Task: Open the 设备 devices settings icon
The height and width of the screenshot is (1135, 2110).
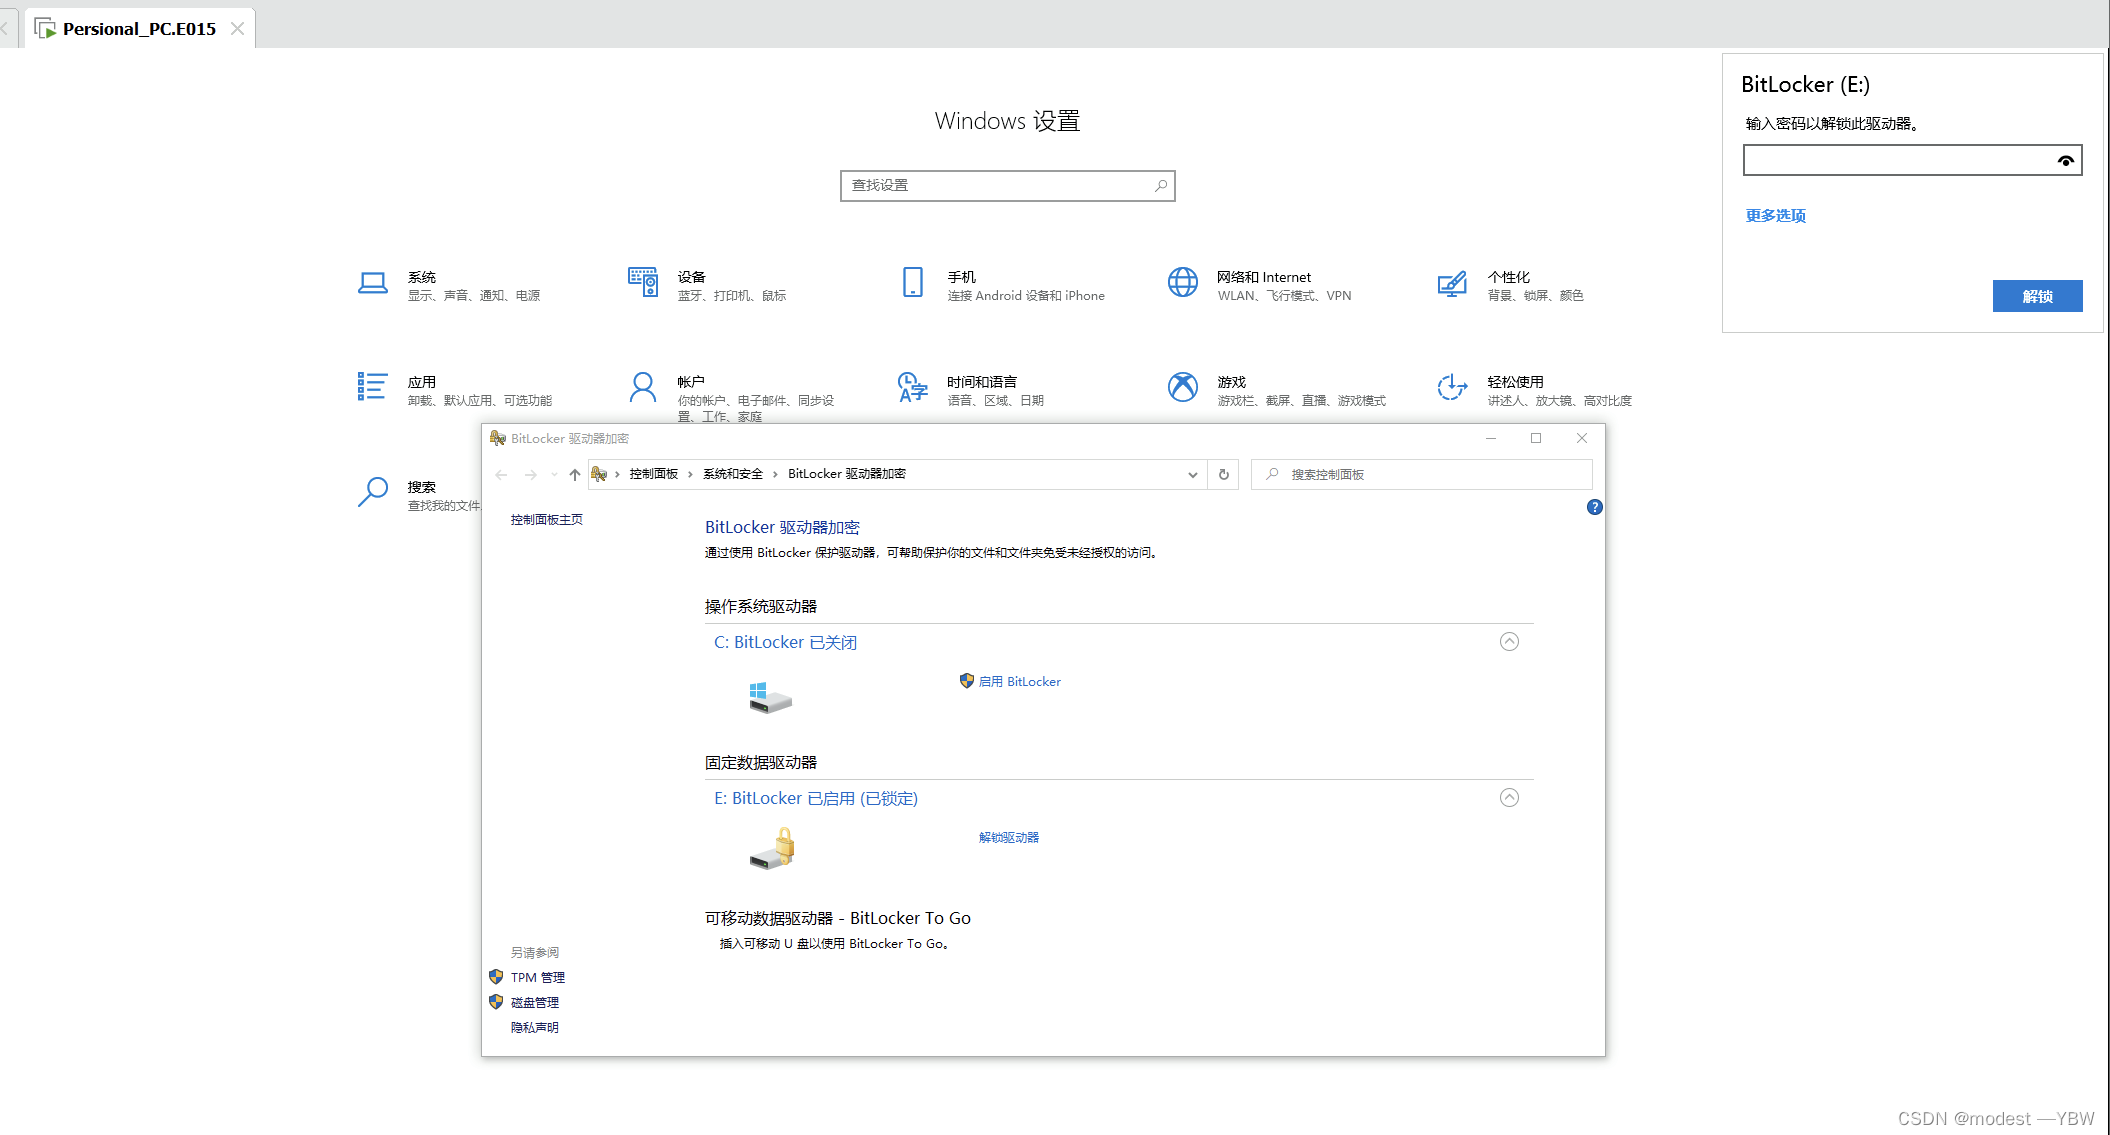Action: [x=642, y=283]
